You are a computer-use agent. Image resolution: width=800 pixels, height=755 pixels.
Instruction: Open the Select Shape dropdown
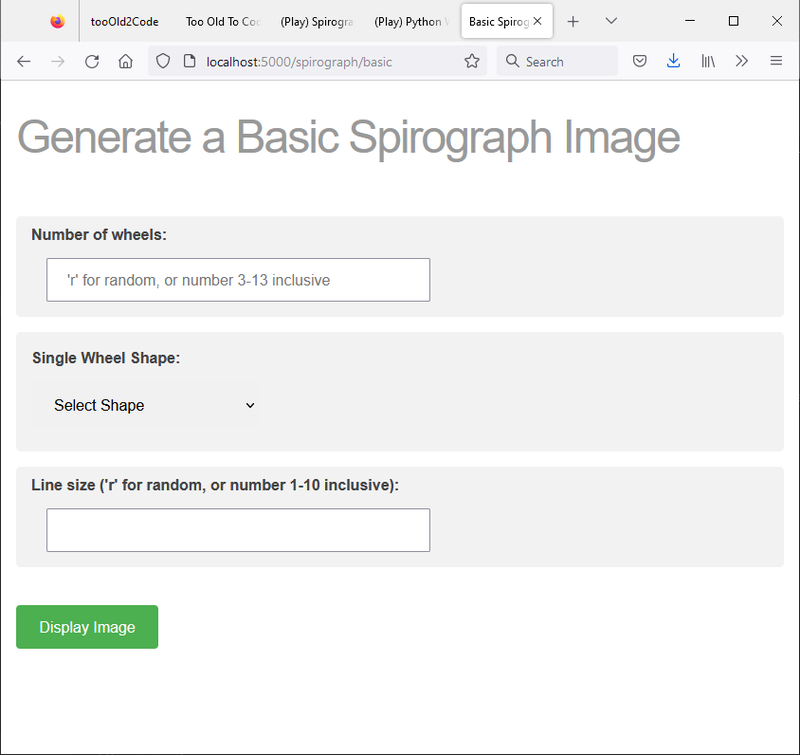pyautogui.click(x=145, y=405)
